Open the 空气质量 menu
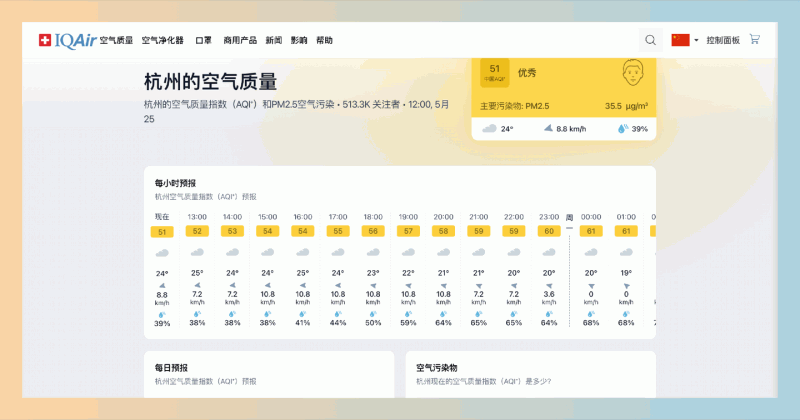Viewport: 800px width, 420px height. tap(116, 40)
